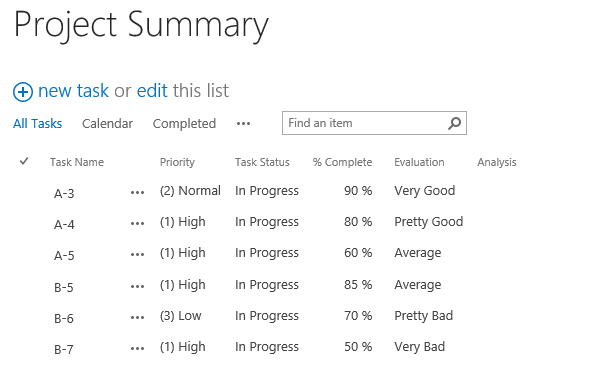Open the ellipsis menu for task A-4
The height and width of the screenshot is (387, 616).
click(x=138, y=224)
